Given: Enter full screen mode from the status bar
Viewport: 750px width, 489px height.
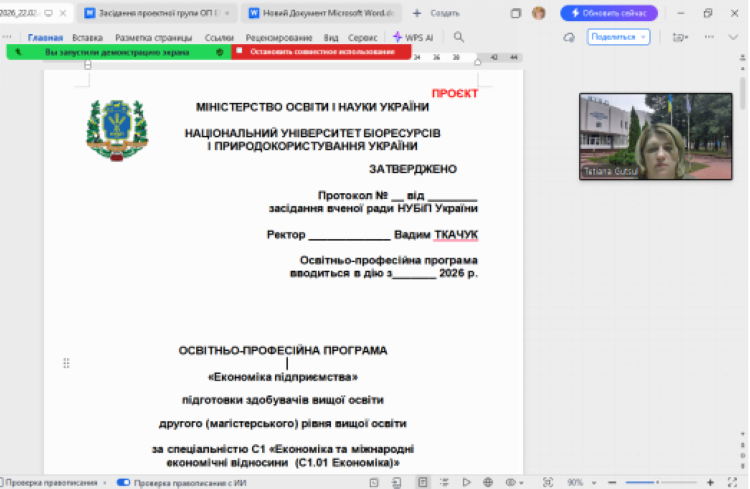Looking at the screenshot, I should click(732, 482).
